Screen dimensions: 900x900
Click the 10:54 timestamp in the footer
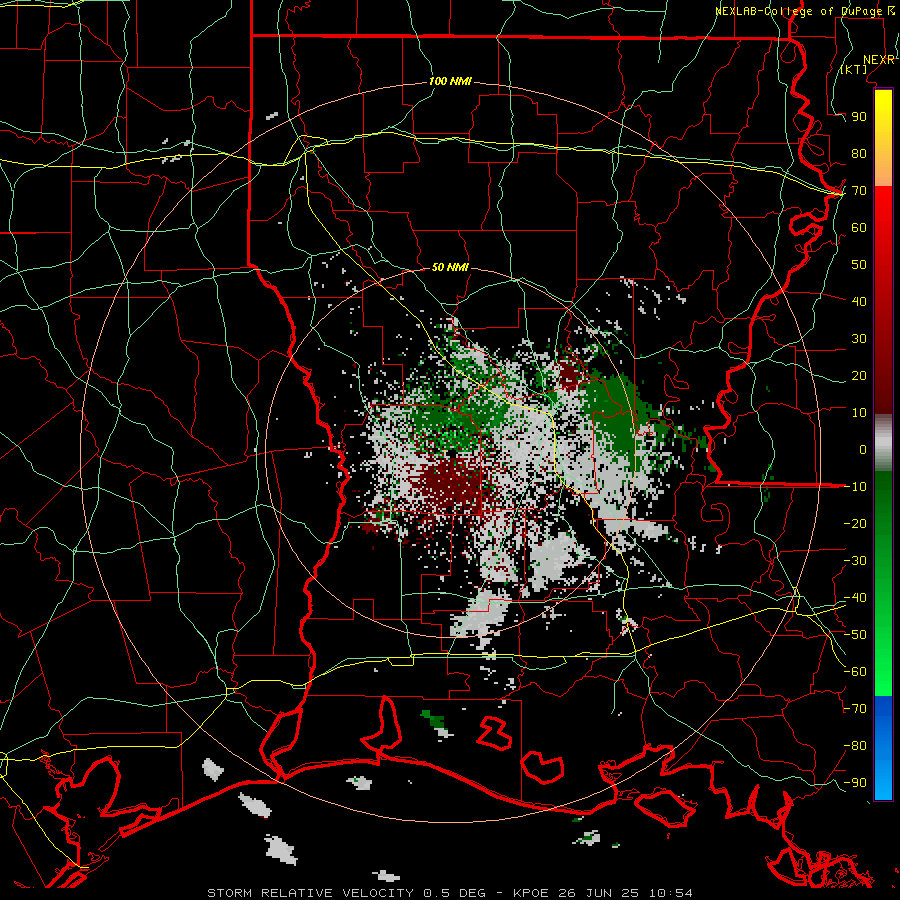[x=670, y=893]
